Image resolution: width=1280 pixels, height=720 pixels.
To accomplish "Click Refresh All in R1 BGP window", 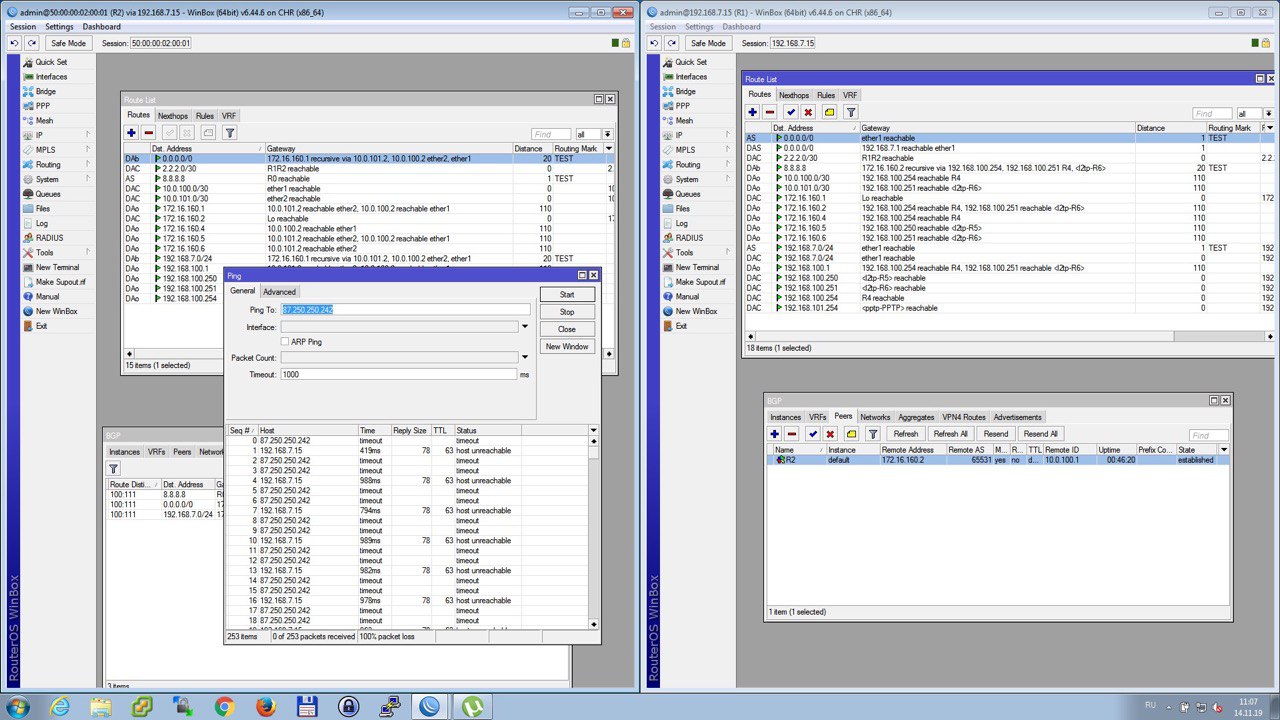I will pyautogui.click(x=950, y=434).
